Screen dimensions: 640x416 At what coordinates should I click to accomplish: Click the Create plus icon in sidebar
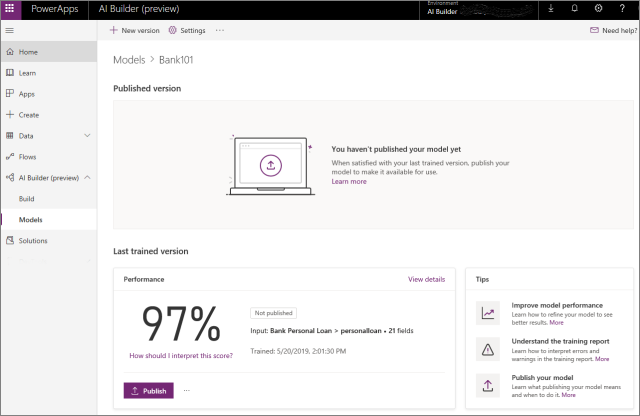(x=10, y=115)
